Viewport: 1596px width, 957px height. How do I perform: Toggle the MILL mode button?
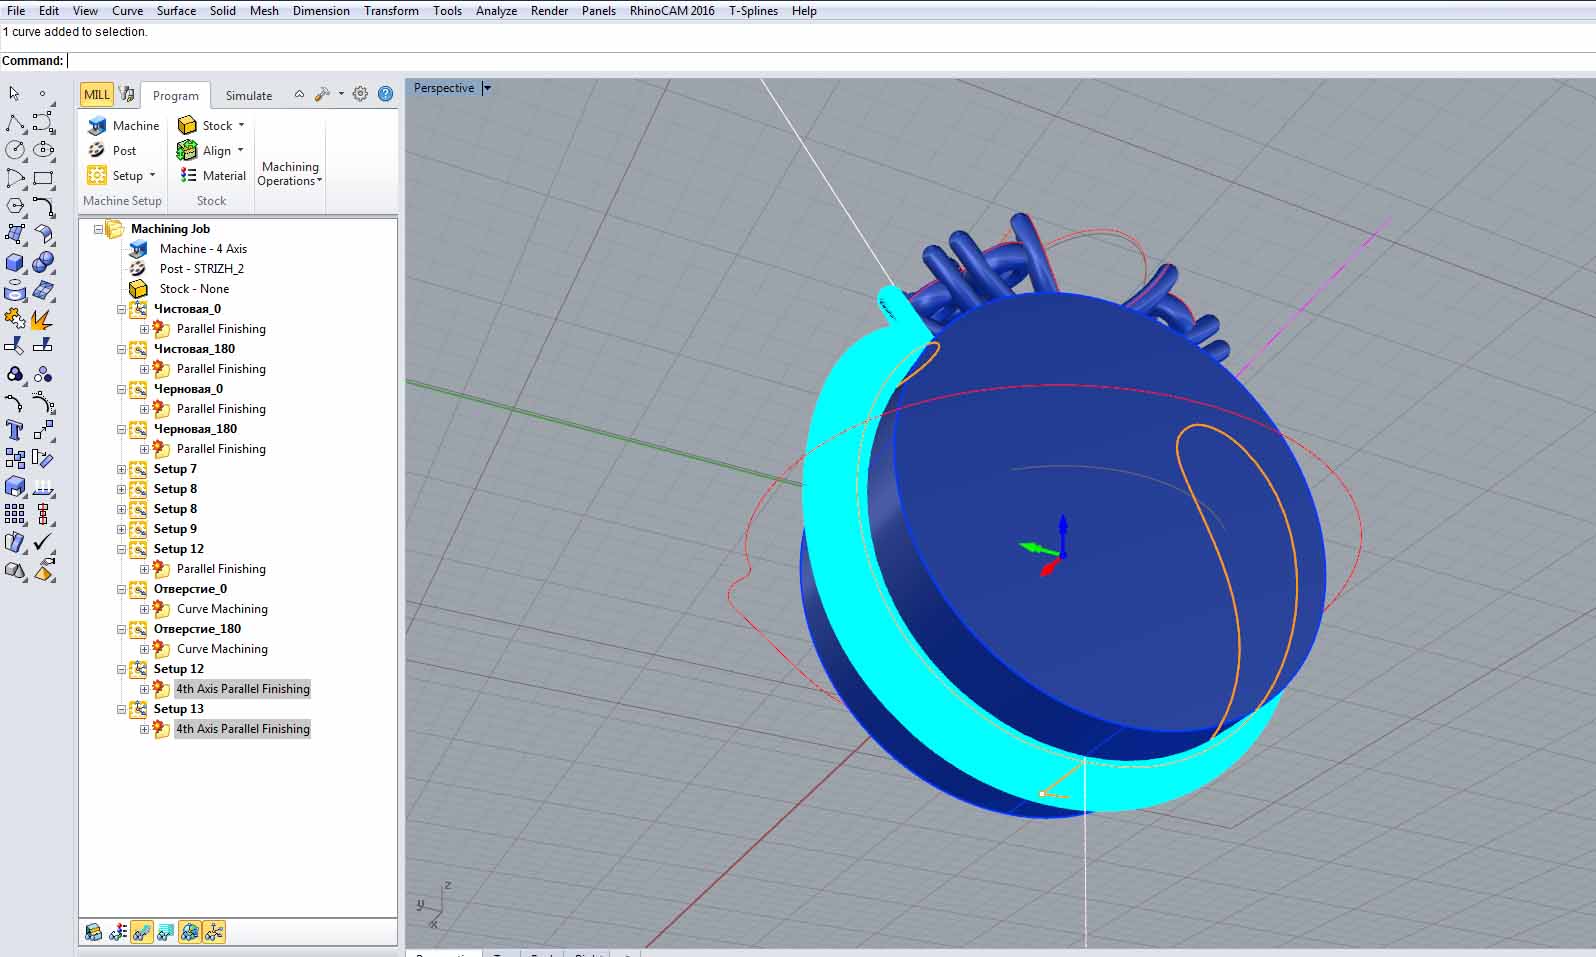97,94
